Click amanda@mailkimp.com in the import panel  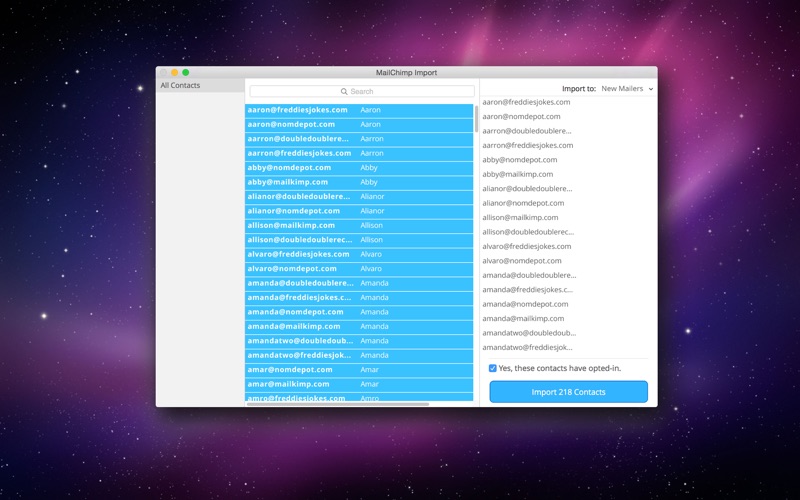point(523,318)
